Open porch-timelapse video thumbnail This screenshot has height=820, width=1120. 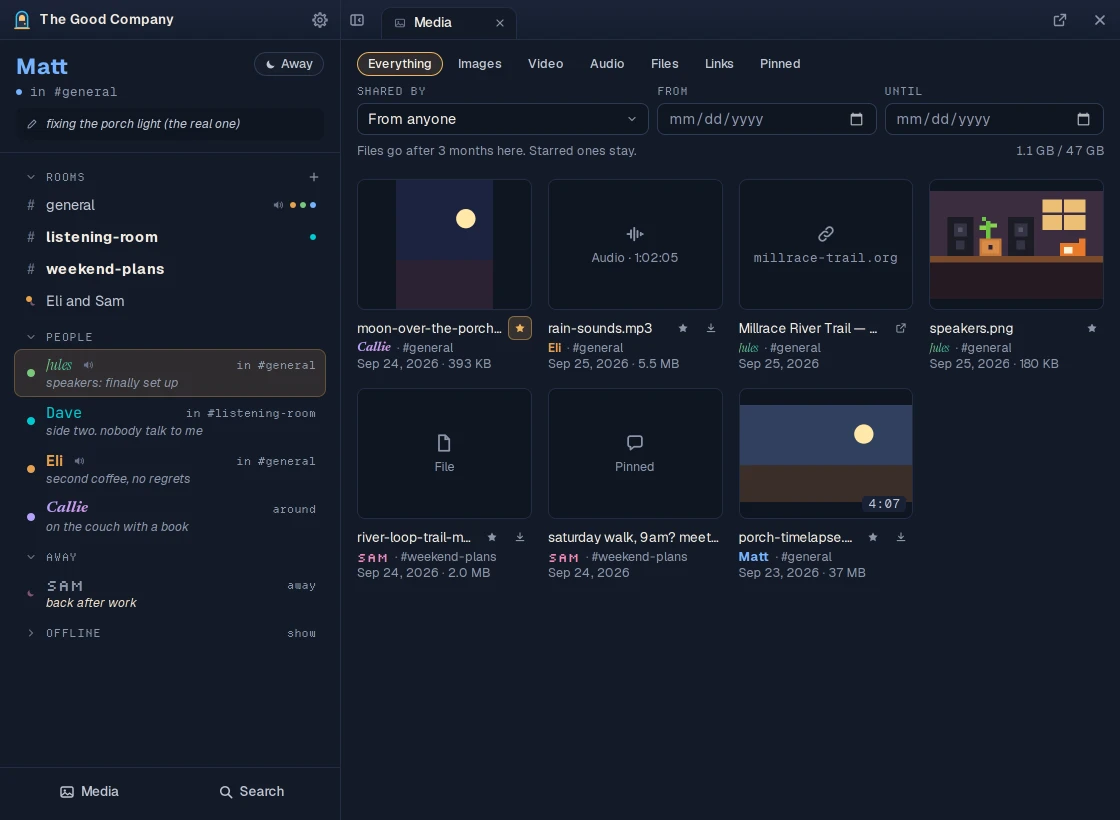tap(826, 453)
